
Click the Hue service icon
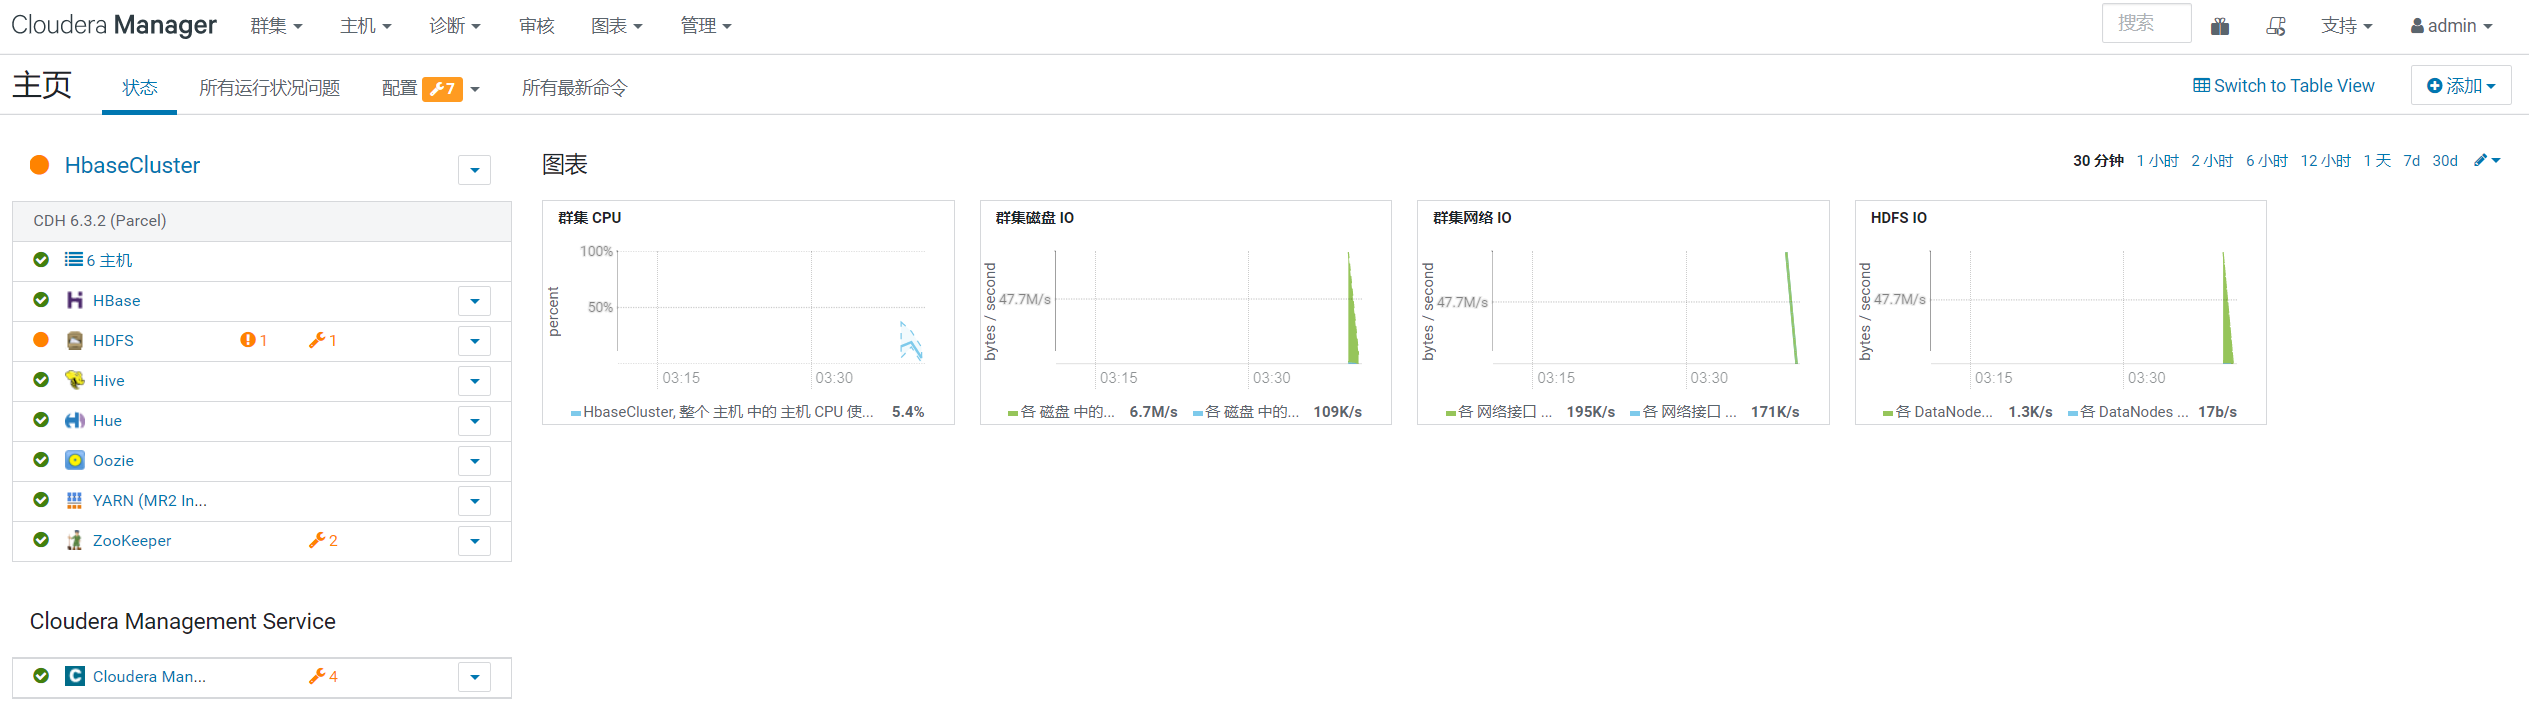(x=74, y=420)
